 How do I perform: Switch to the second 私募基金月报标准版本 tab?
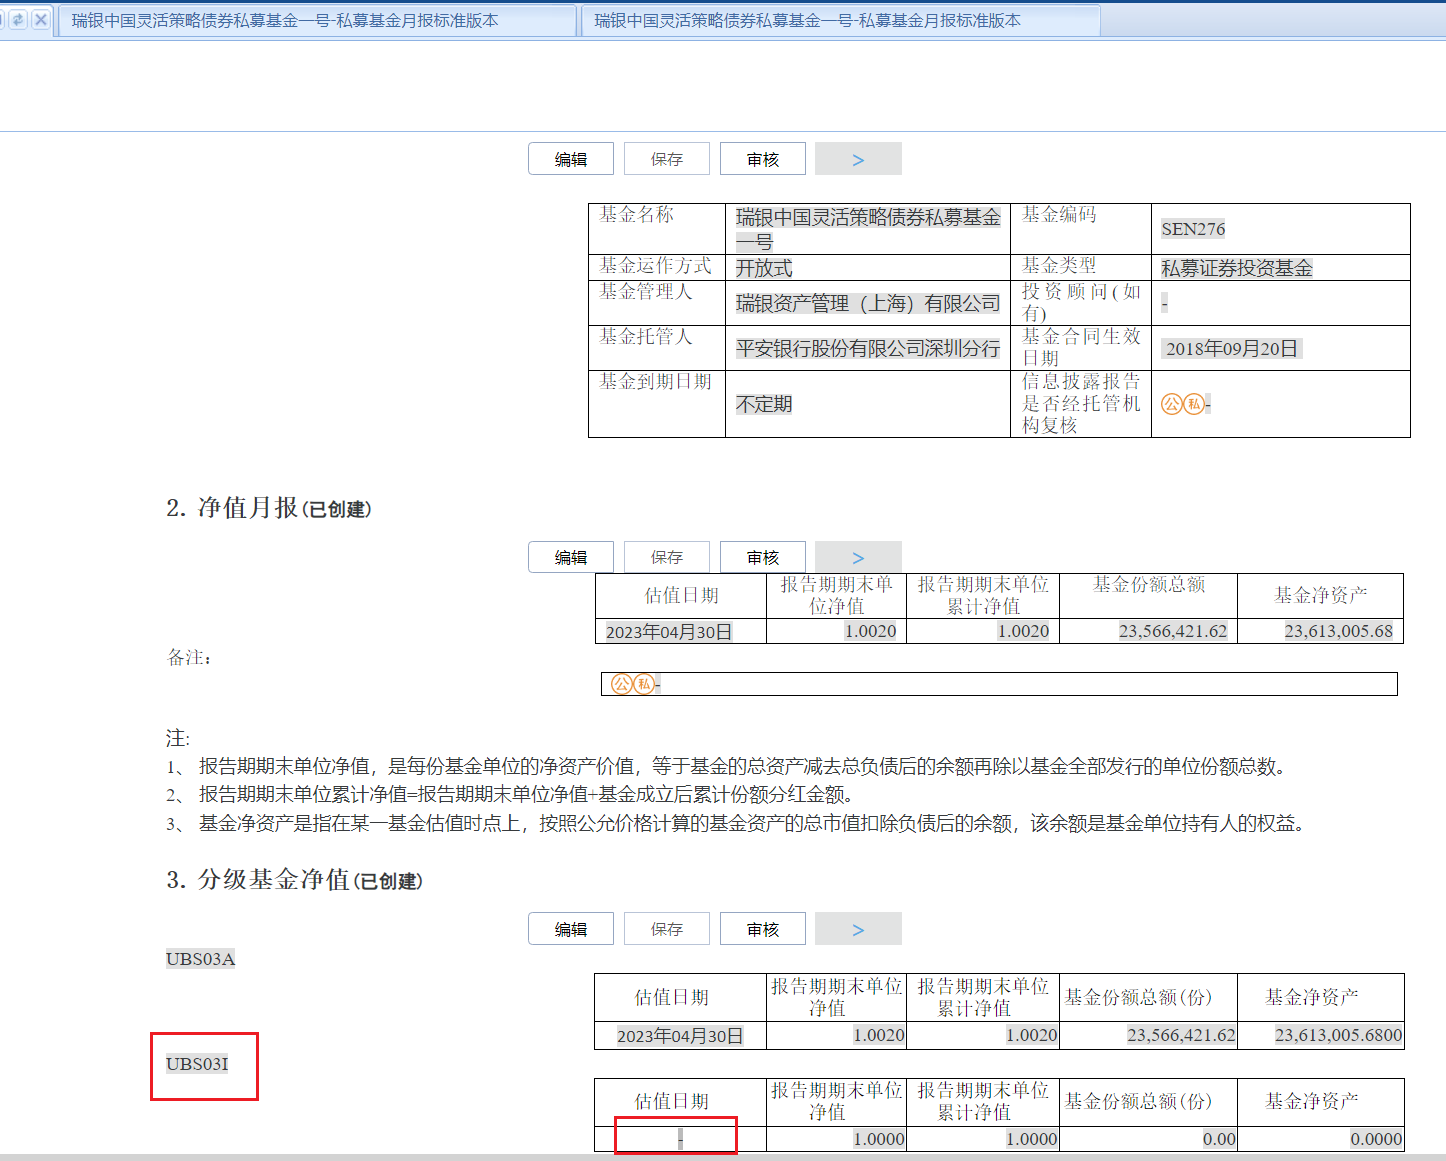pos(840,20)
